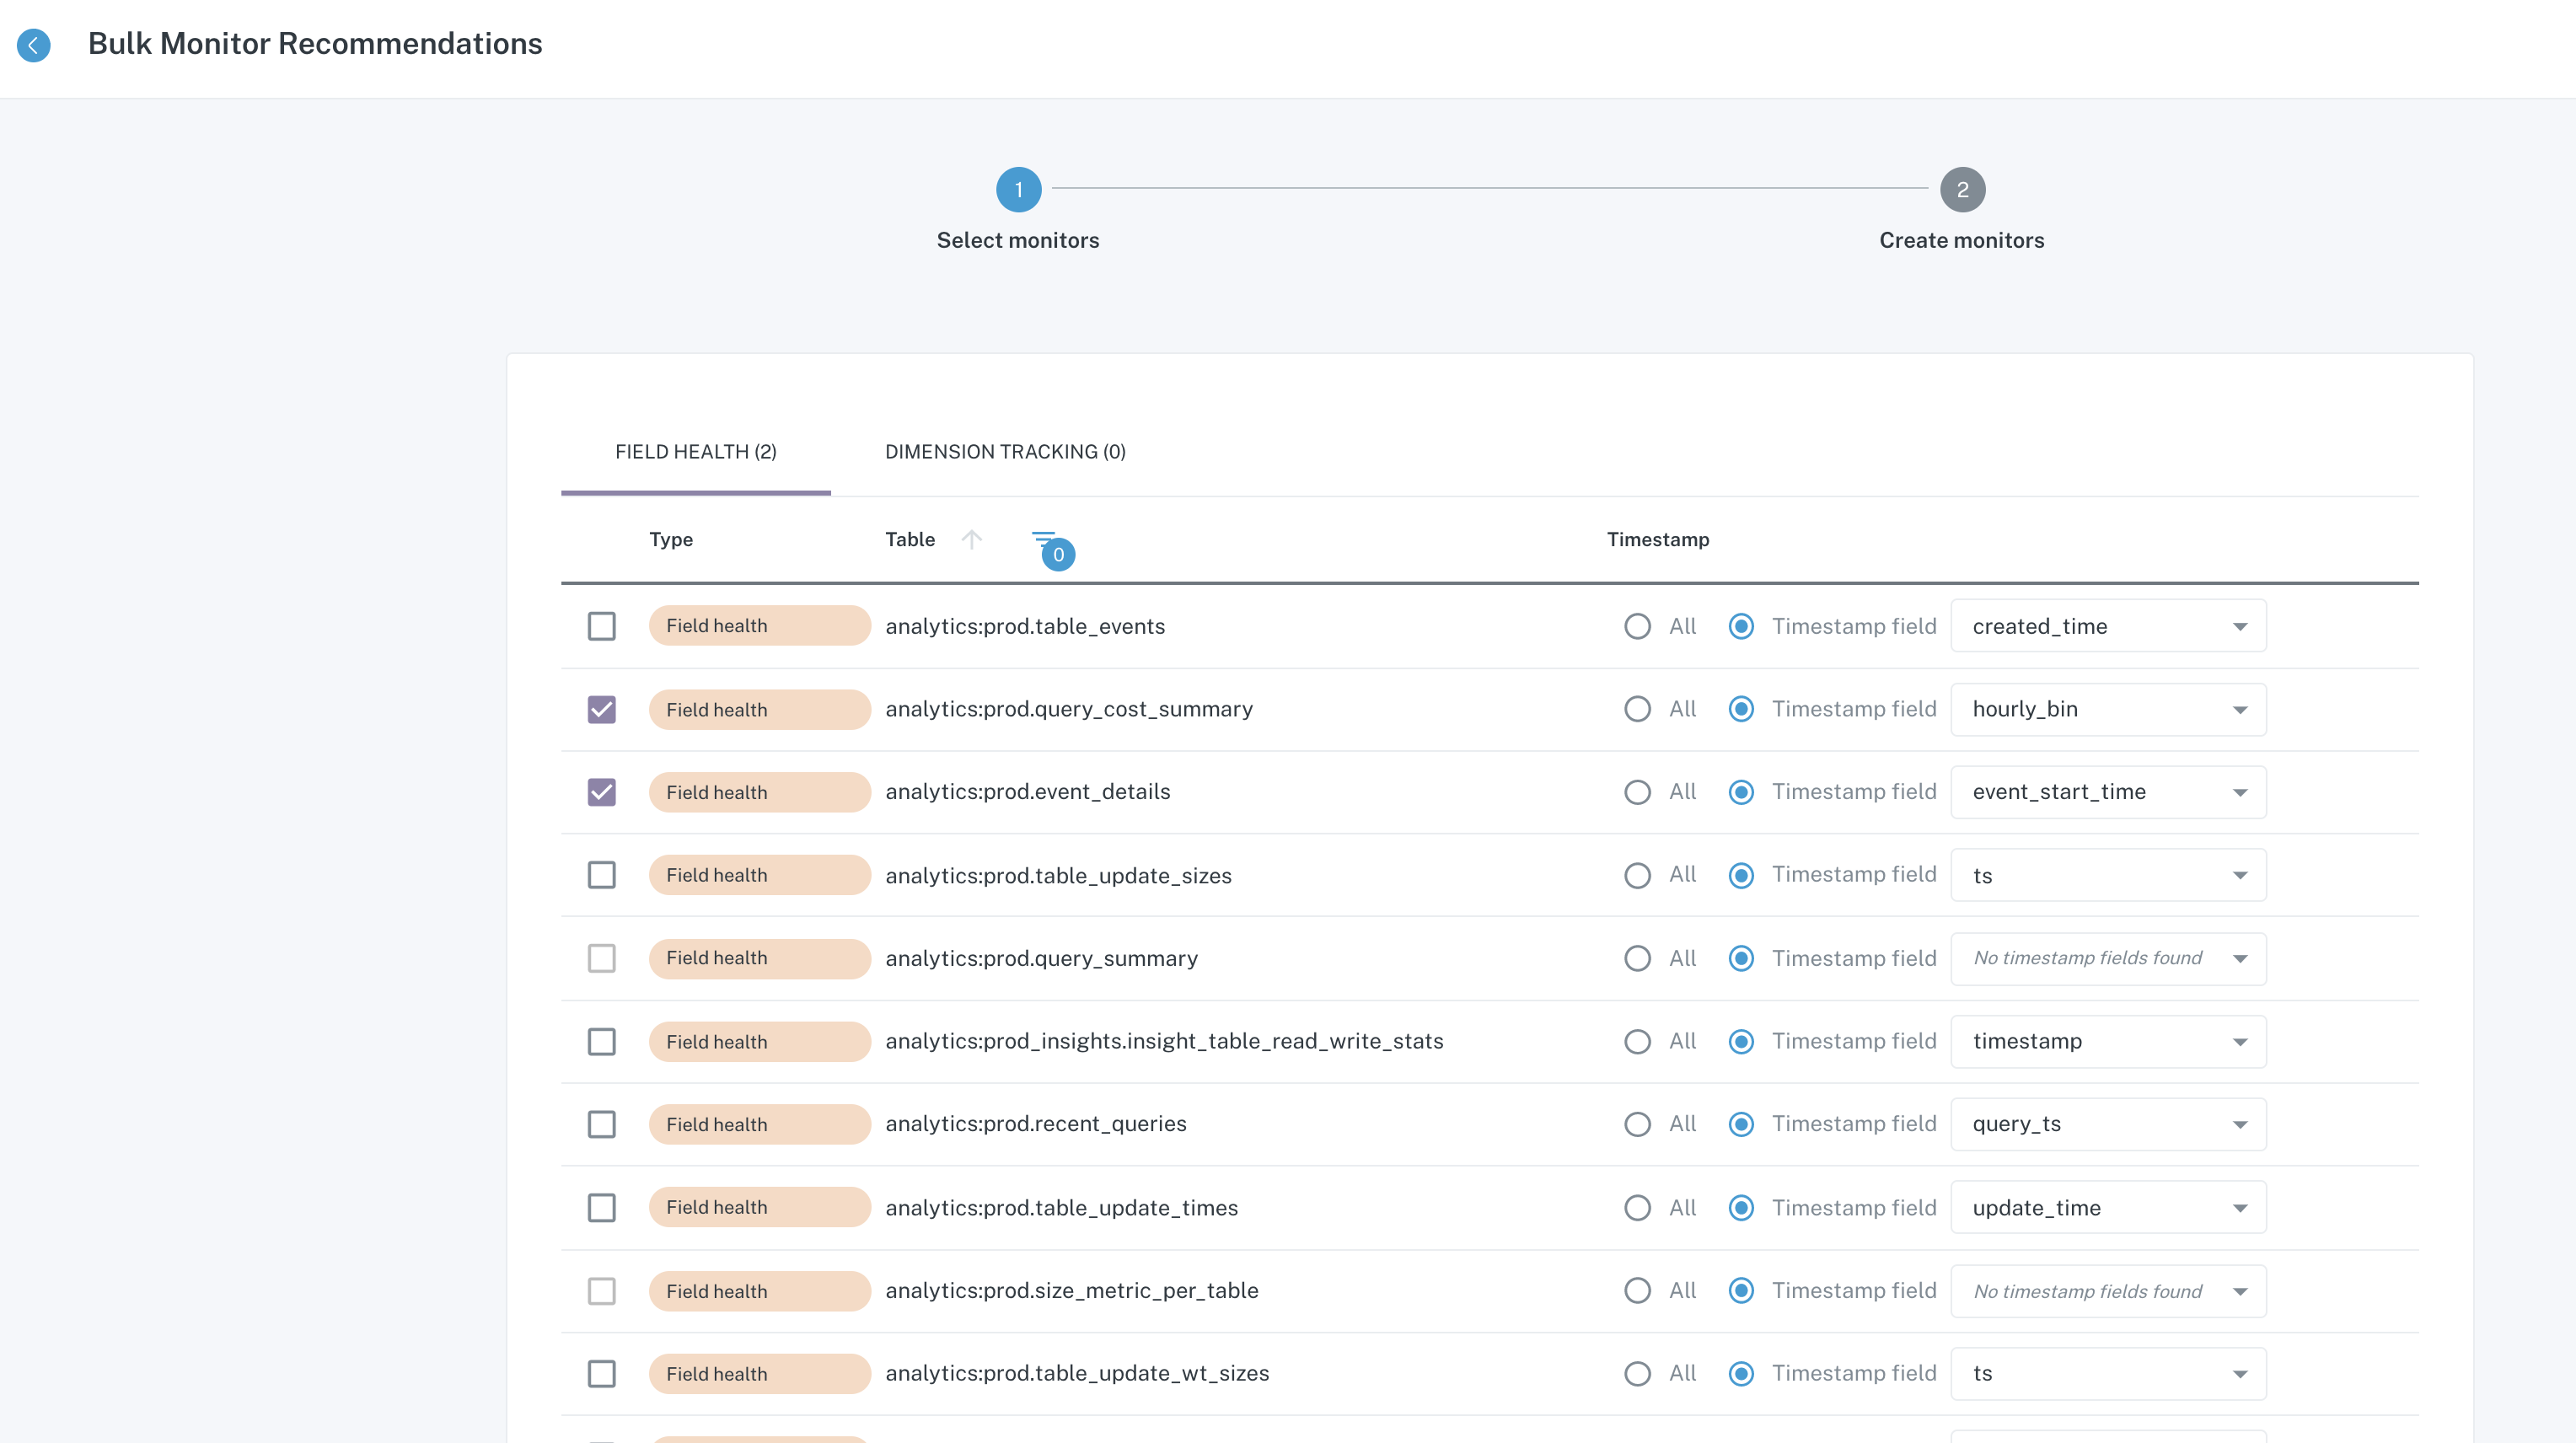The height and width of the screenshot is (1443, 2576).
Task: Uncheck the event_details row checkbox
Action: [x=601, y=792]
